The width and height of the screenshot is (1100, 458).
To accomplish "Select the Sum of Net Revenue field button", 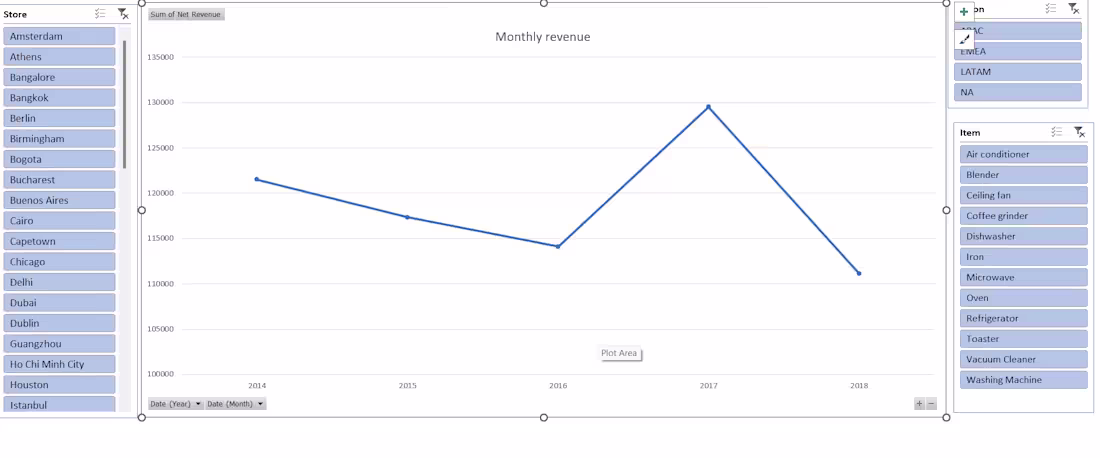I will pyautogui.click(x=186, y=15).
